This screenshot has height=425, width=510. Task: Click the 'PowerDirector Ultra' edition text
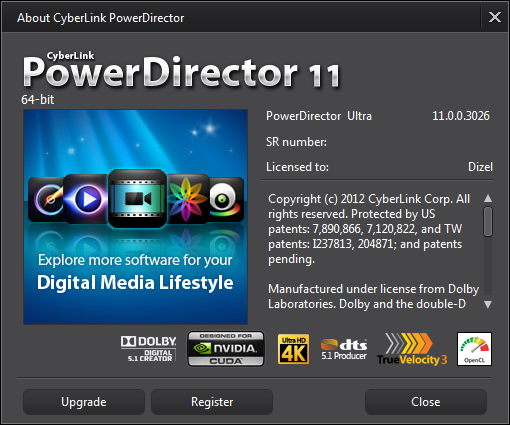coord(319,116)
